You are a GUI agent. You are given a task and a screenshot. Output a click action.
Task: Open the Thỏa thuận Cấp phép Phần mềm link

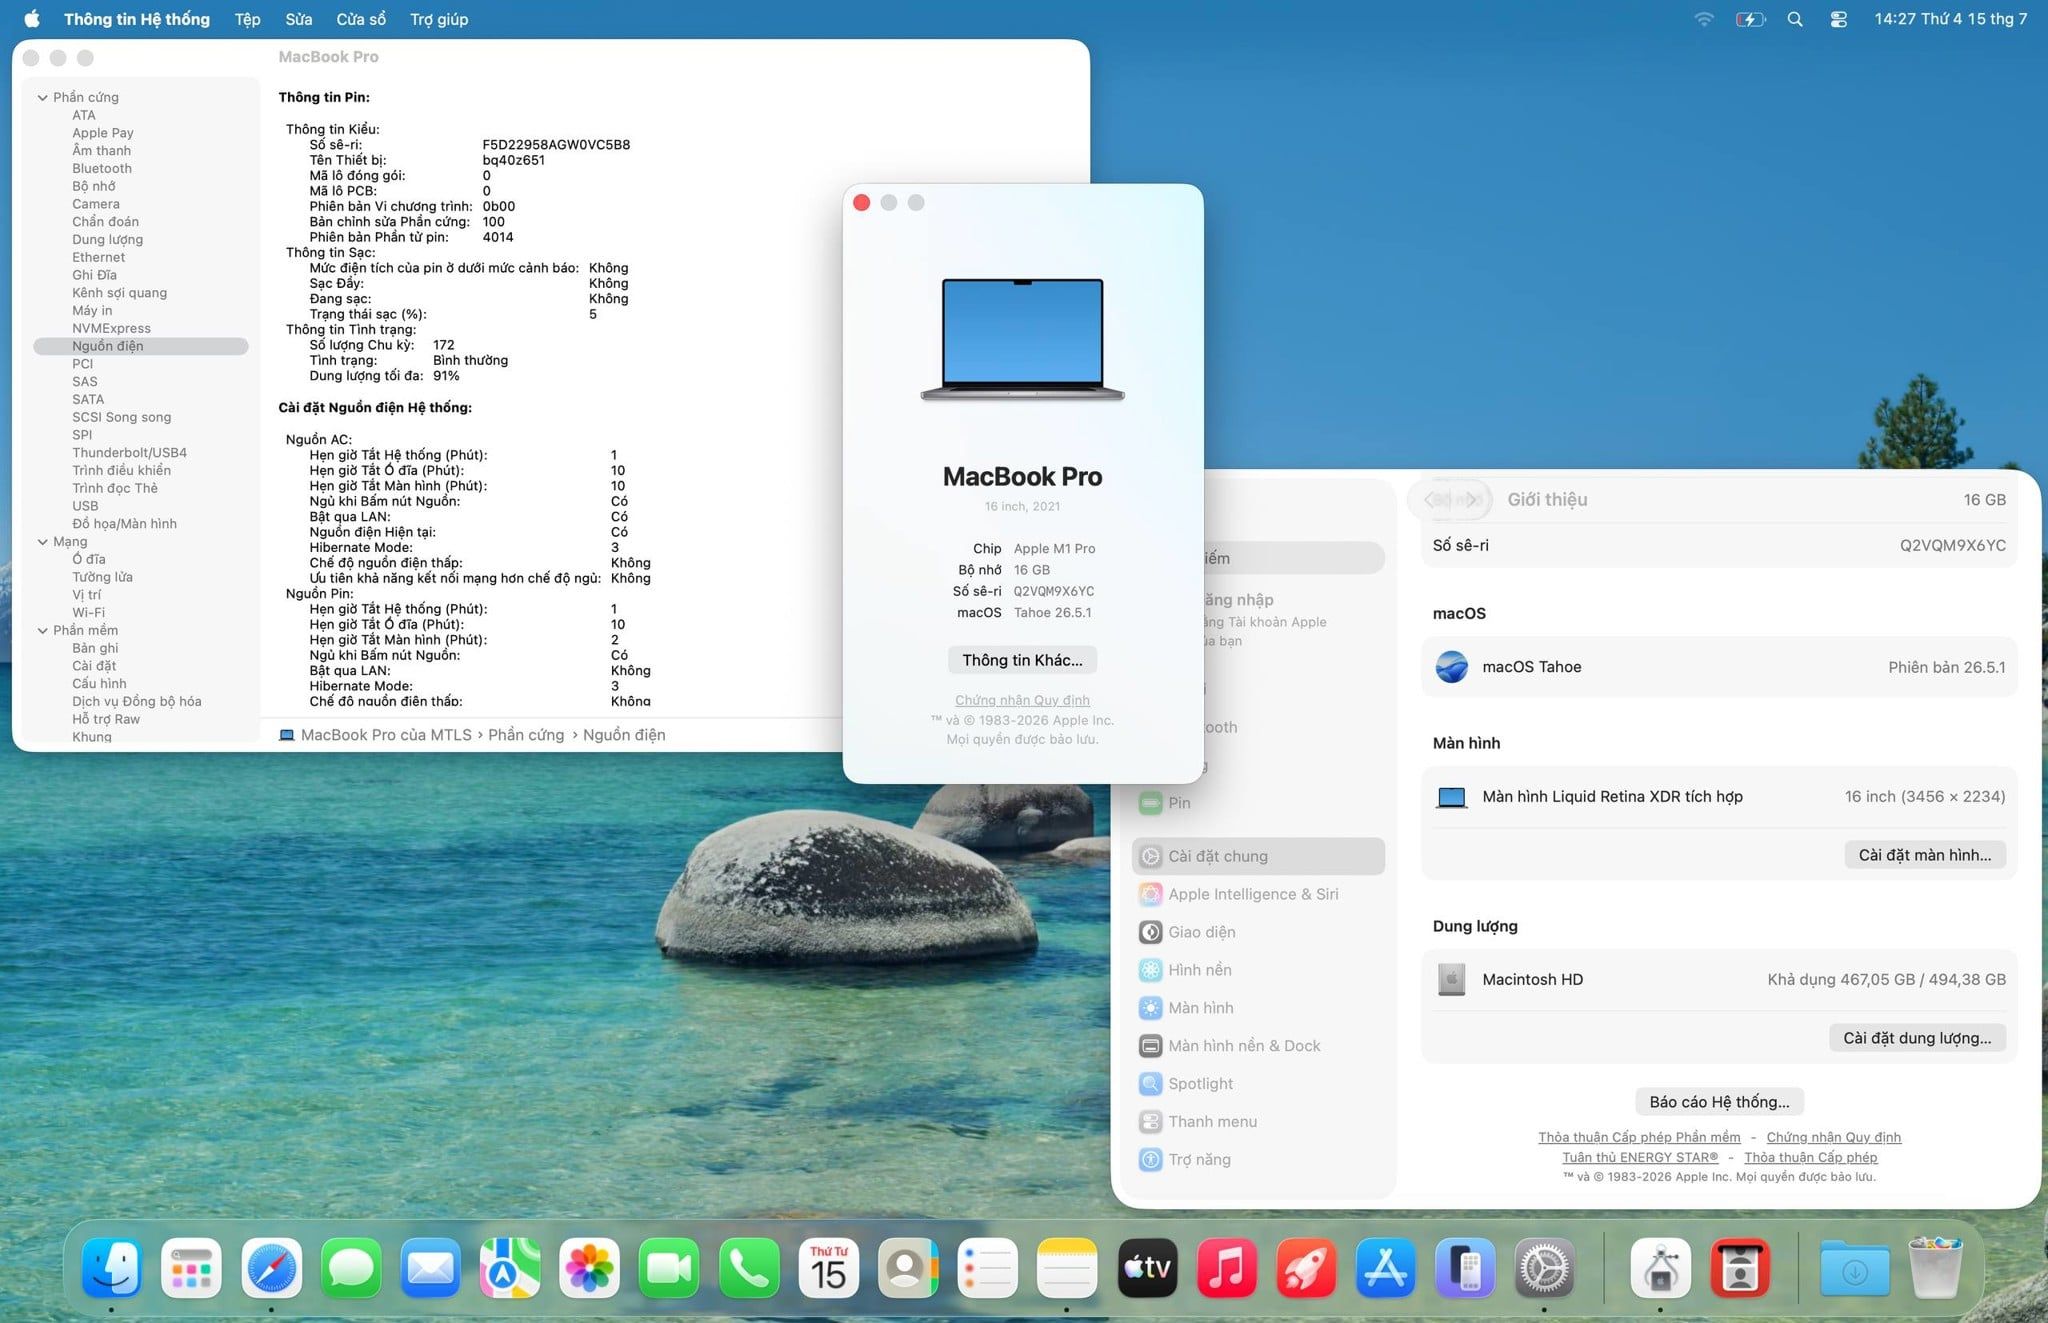click(1639, 1137)
